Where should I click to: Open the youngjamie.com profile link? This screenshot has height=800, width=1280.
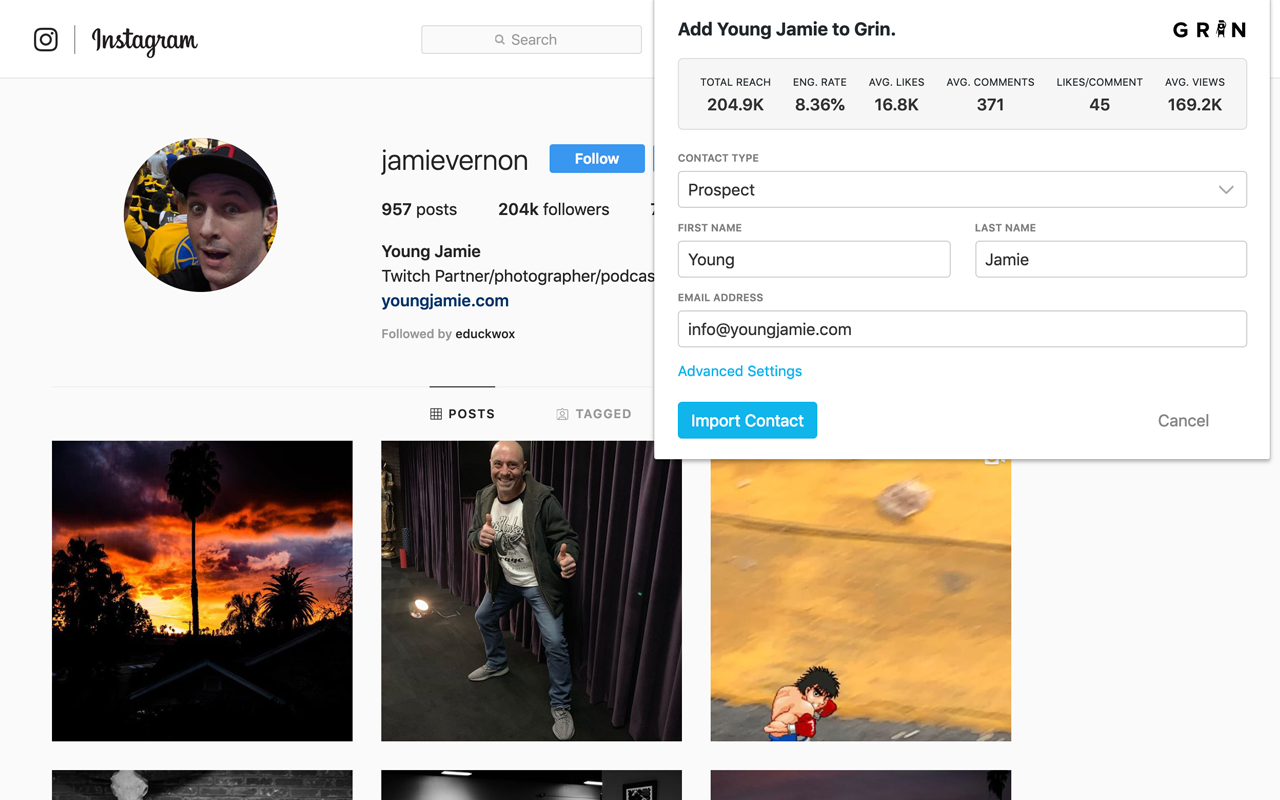tap(445, 300)
